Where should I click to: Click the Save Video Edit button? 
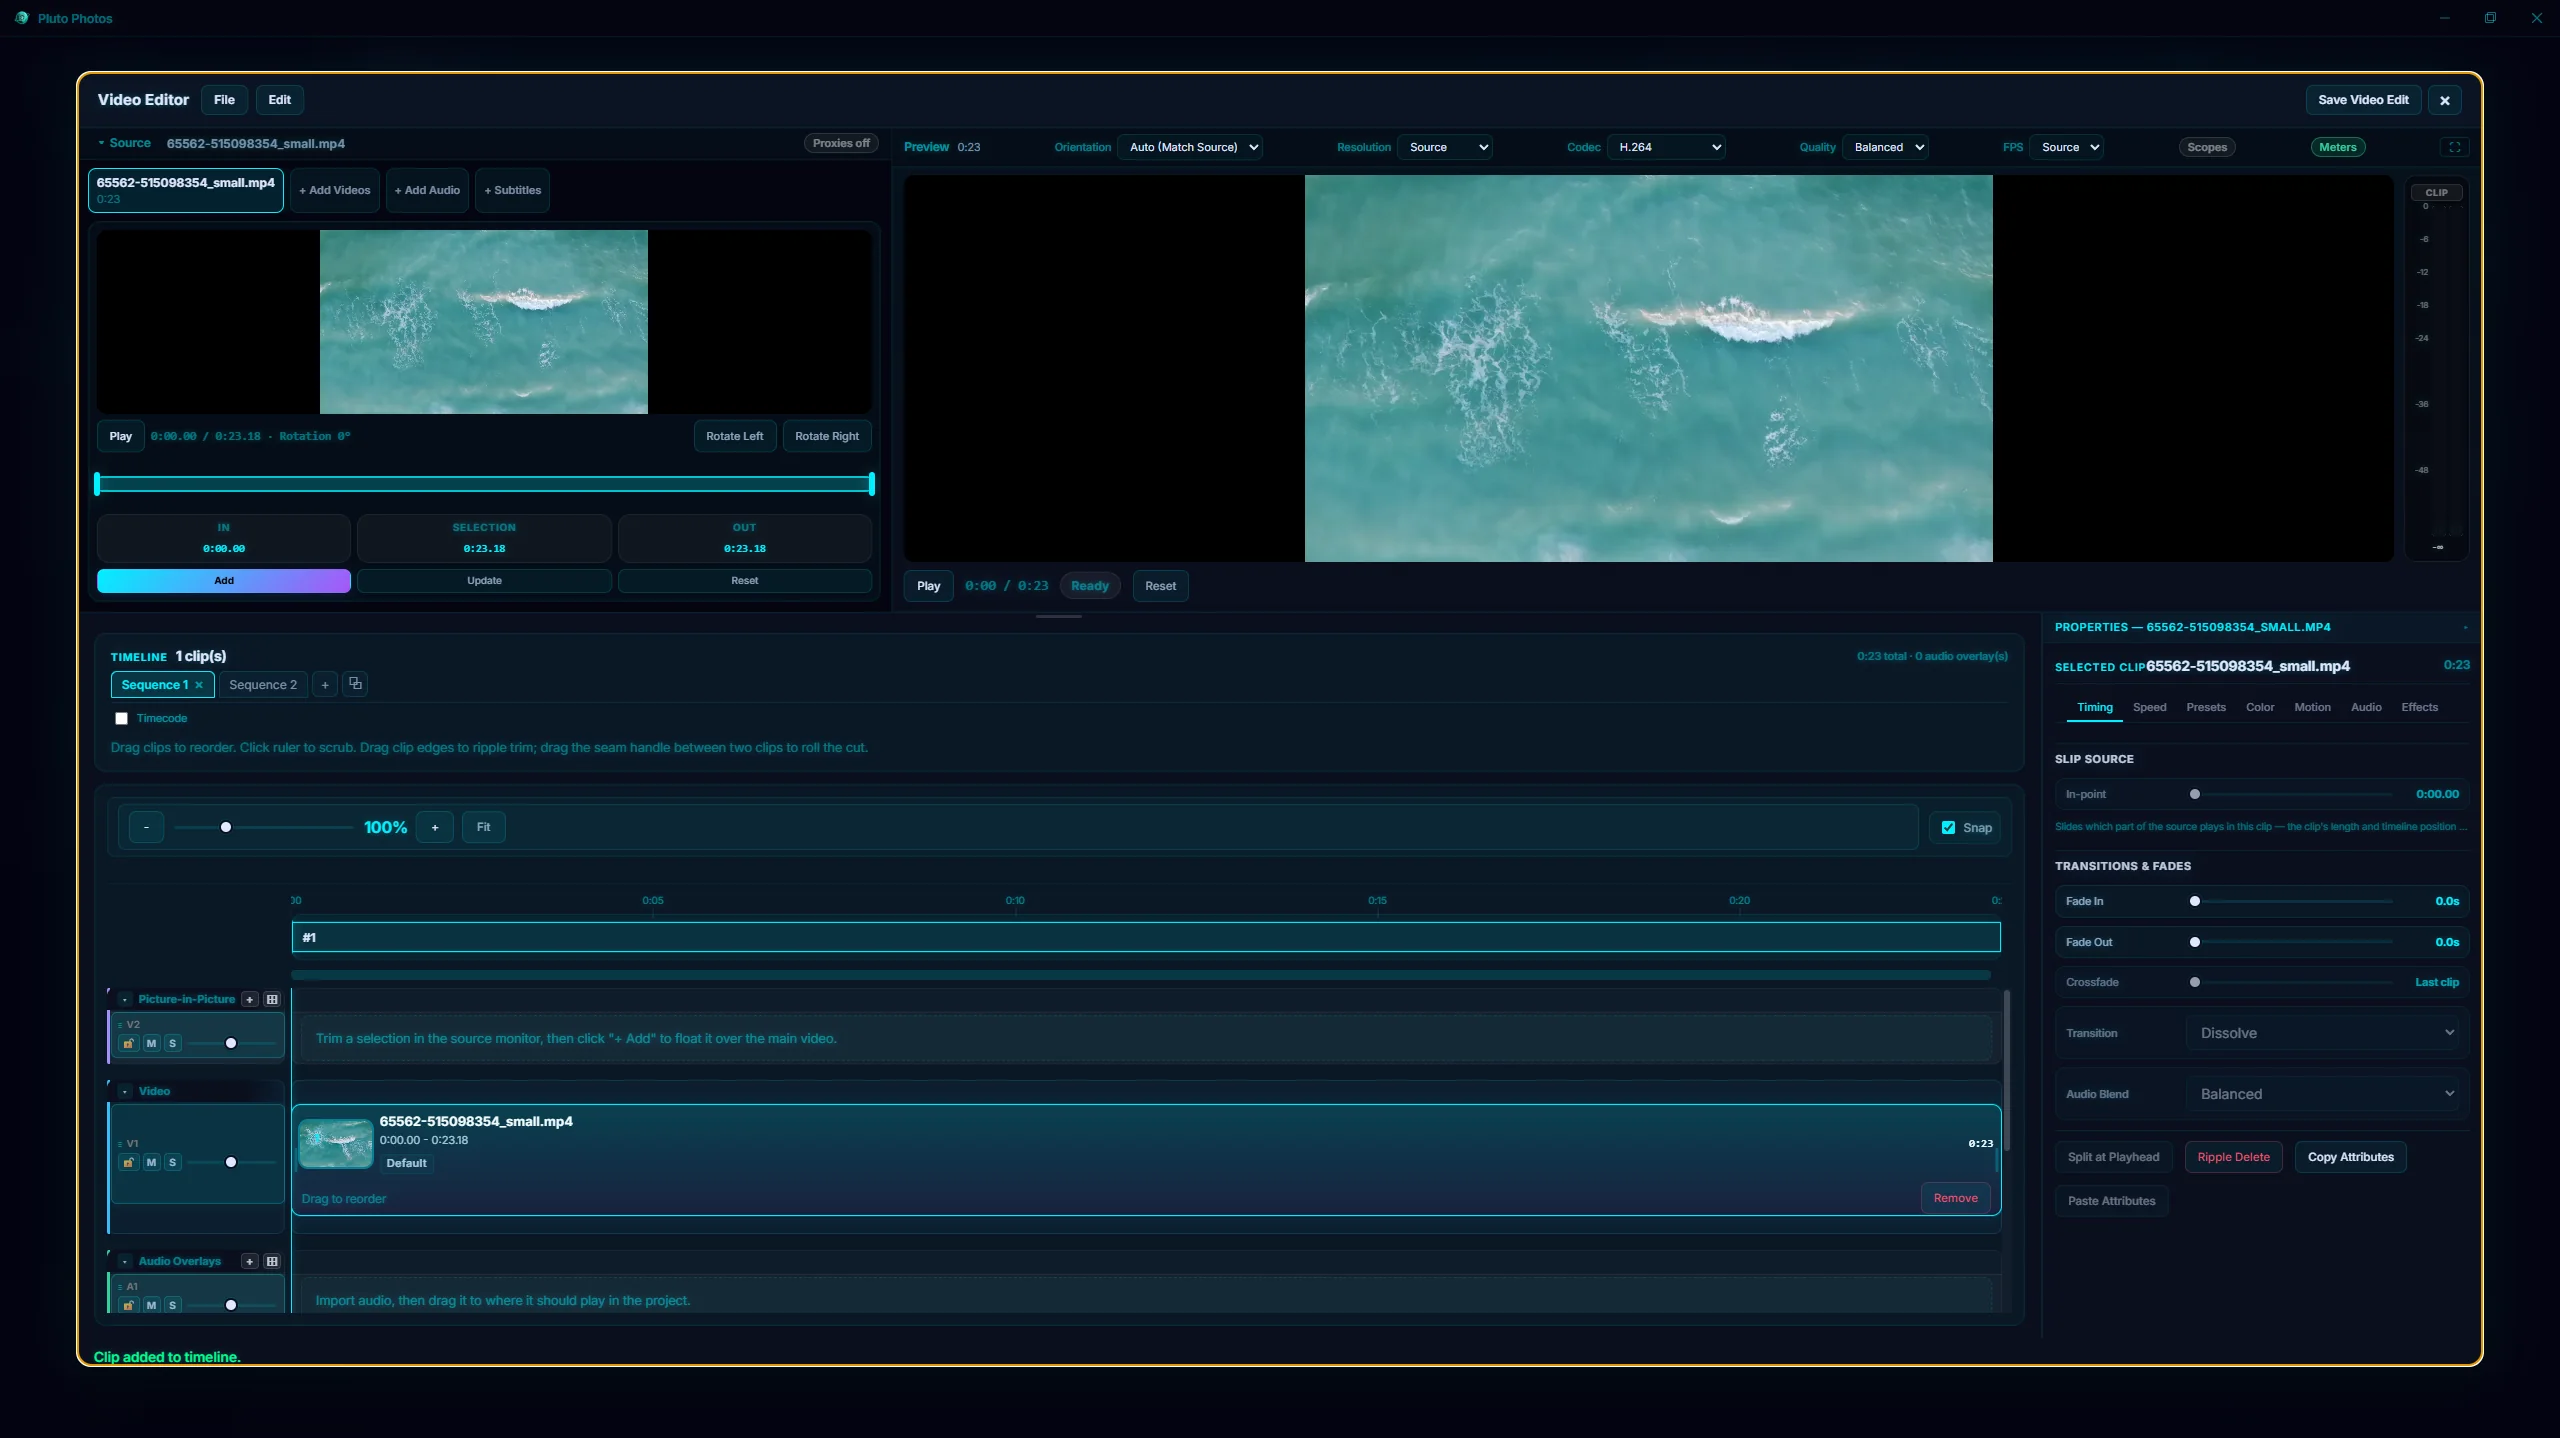click(2364, 100)
